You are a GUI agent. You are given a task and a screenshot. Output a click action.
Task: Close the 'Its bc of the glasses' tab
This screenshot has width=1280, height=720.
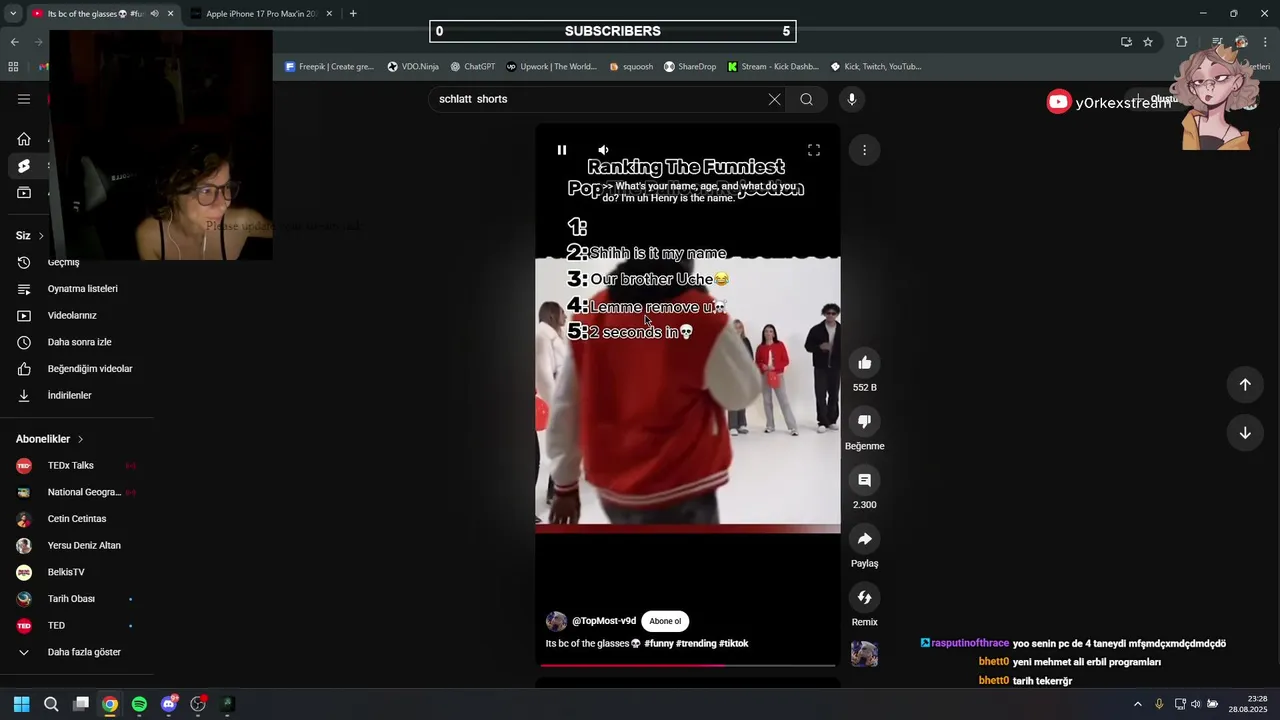click(x=171, y=14)
